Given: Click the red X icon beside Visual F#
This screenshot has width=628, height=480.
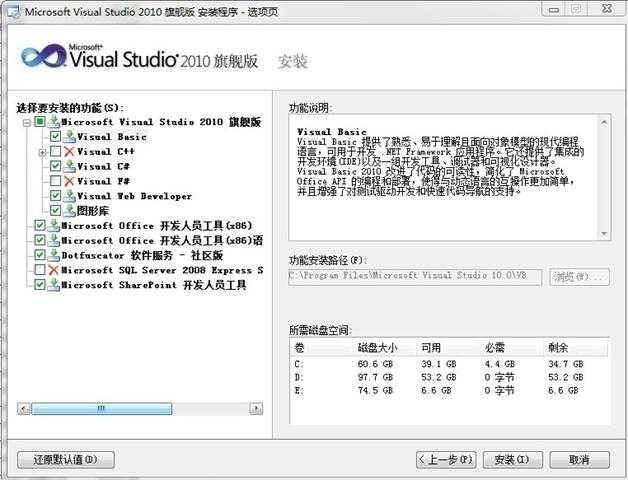Looking at the screenshot, I should [69, 181].
